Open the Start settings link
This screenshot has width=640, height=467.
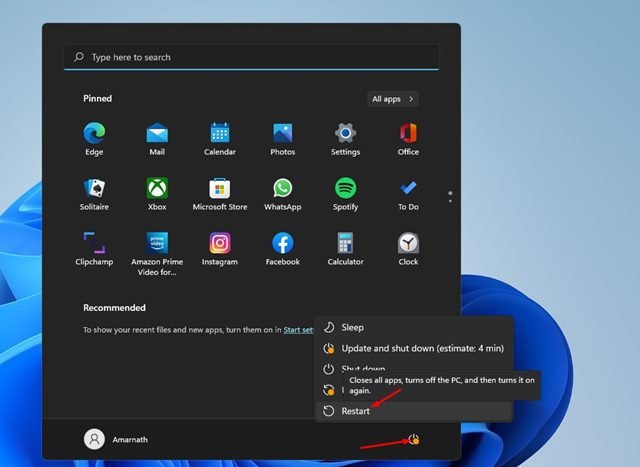pos(298,330)
